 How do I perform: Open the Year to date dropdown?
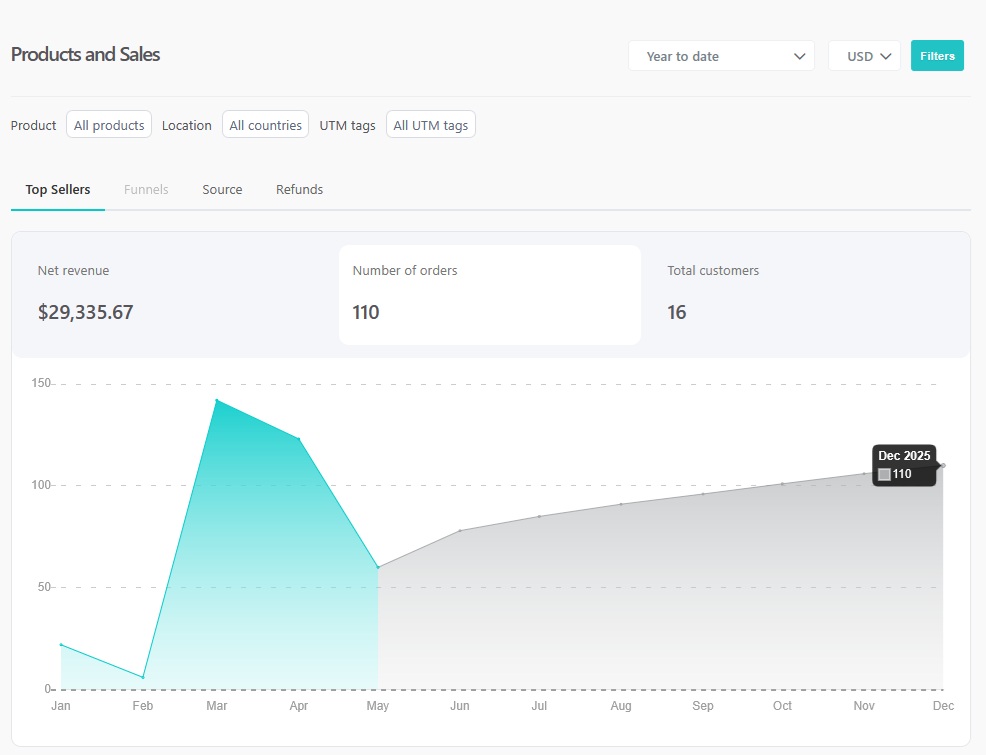721,56
